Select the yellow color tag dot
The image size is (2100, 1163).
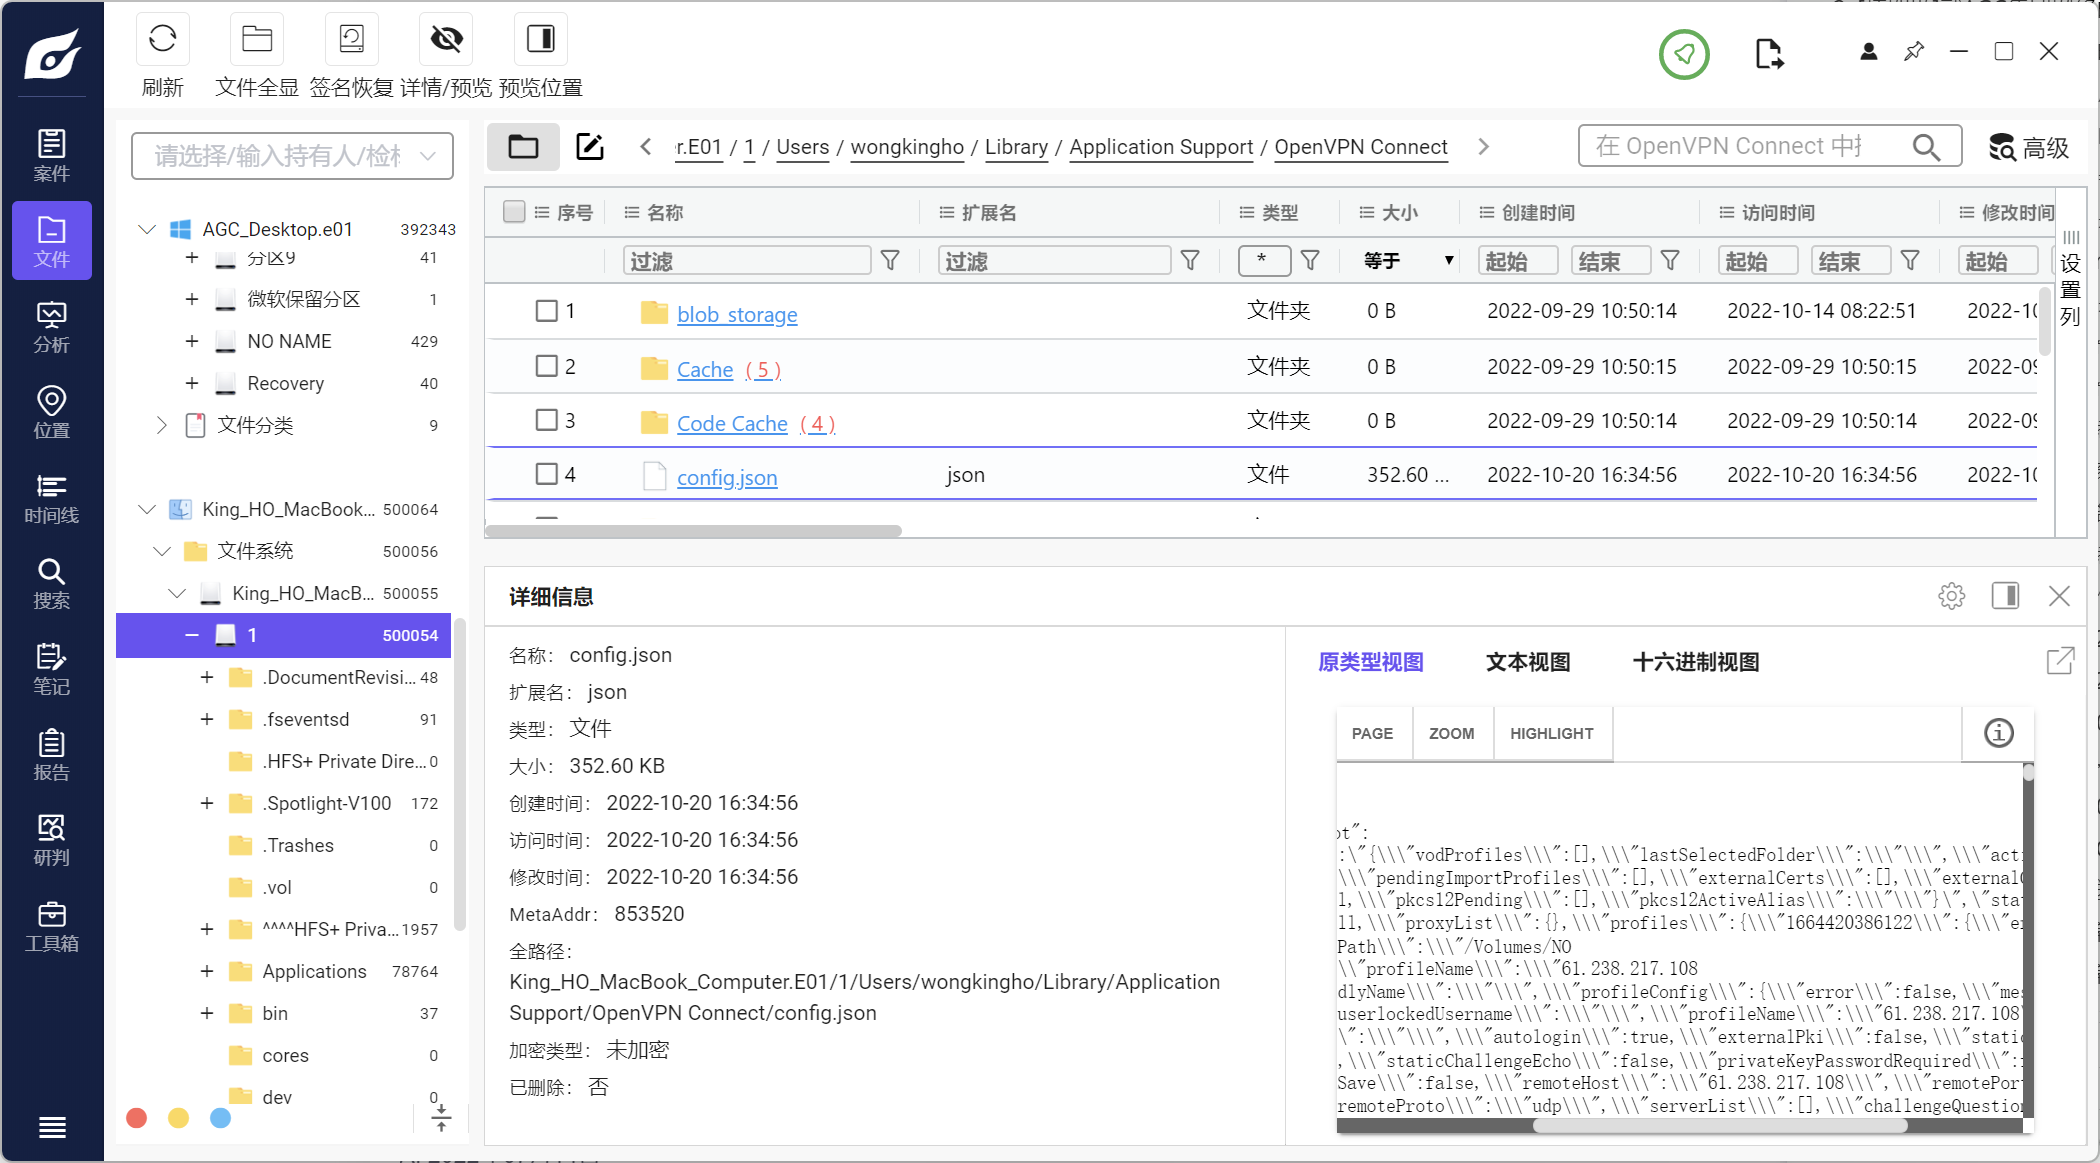[x=178, y=1117]
